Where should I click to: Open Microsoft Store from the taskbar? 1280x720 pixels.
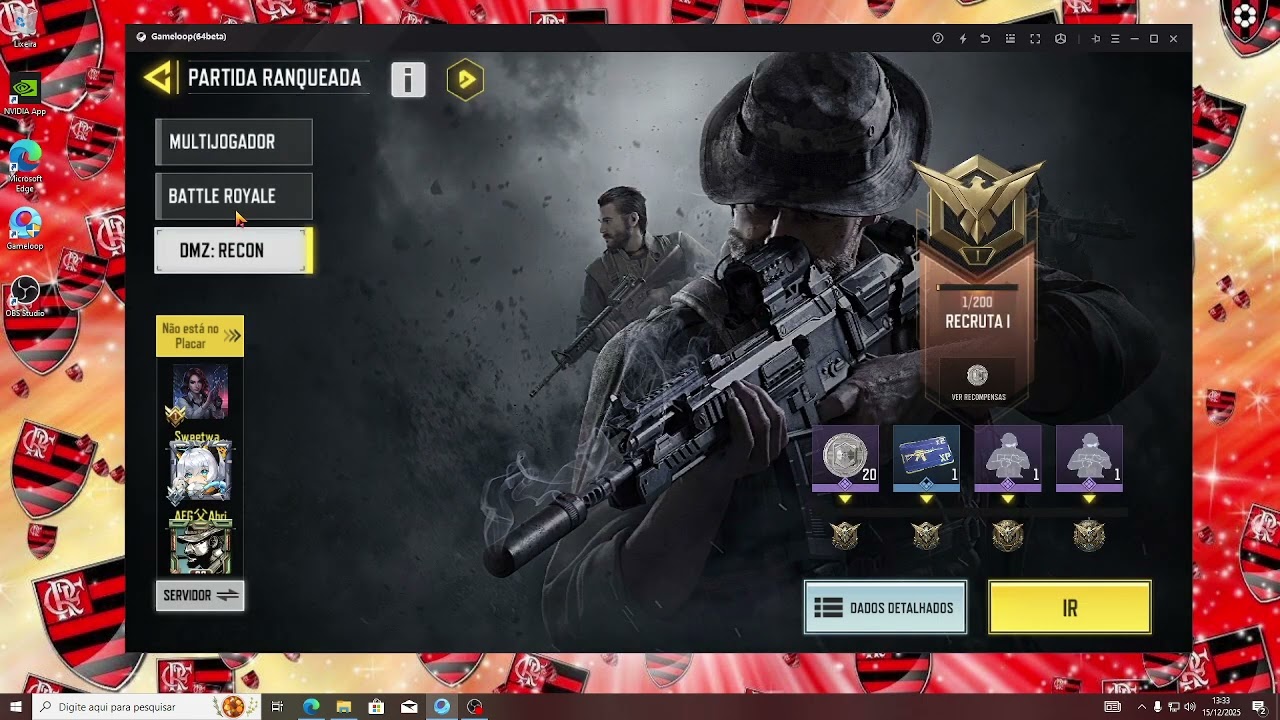376,707
